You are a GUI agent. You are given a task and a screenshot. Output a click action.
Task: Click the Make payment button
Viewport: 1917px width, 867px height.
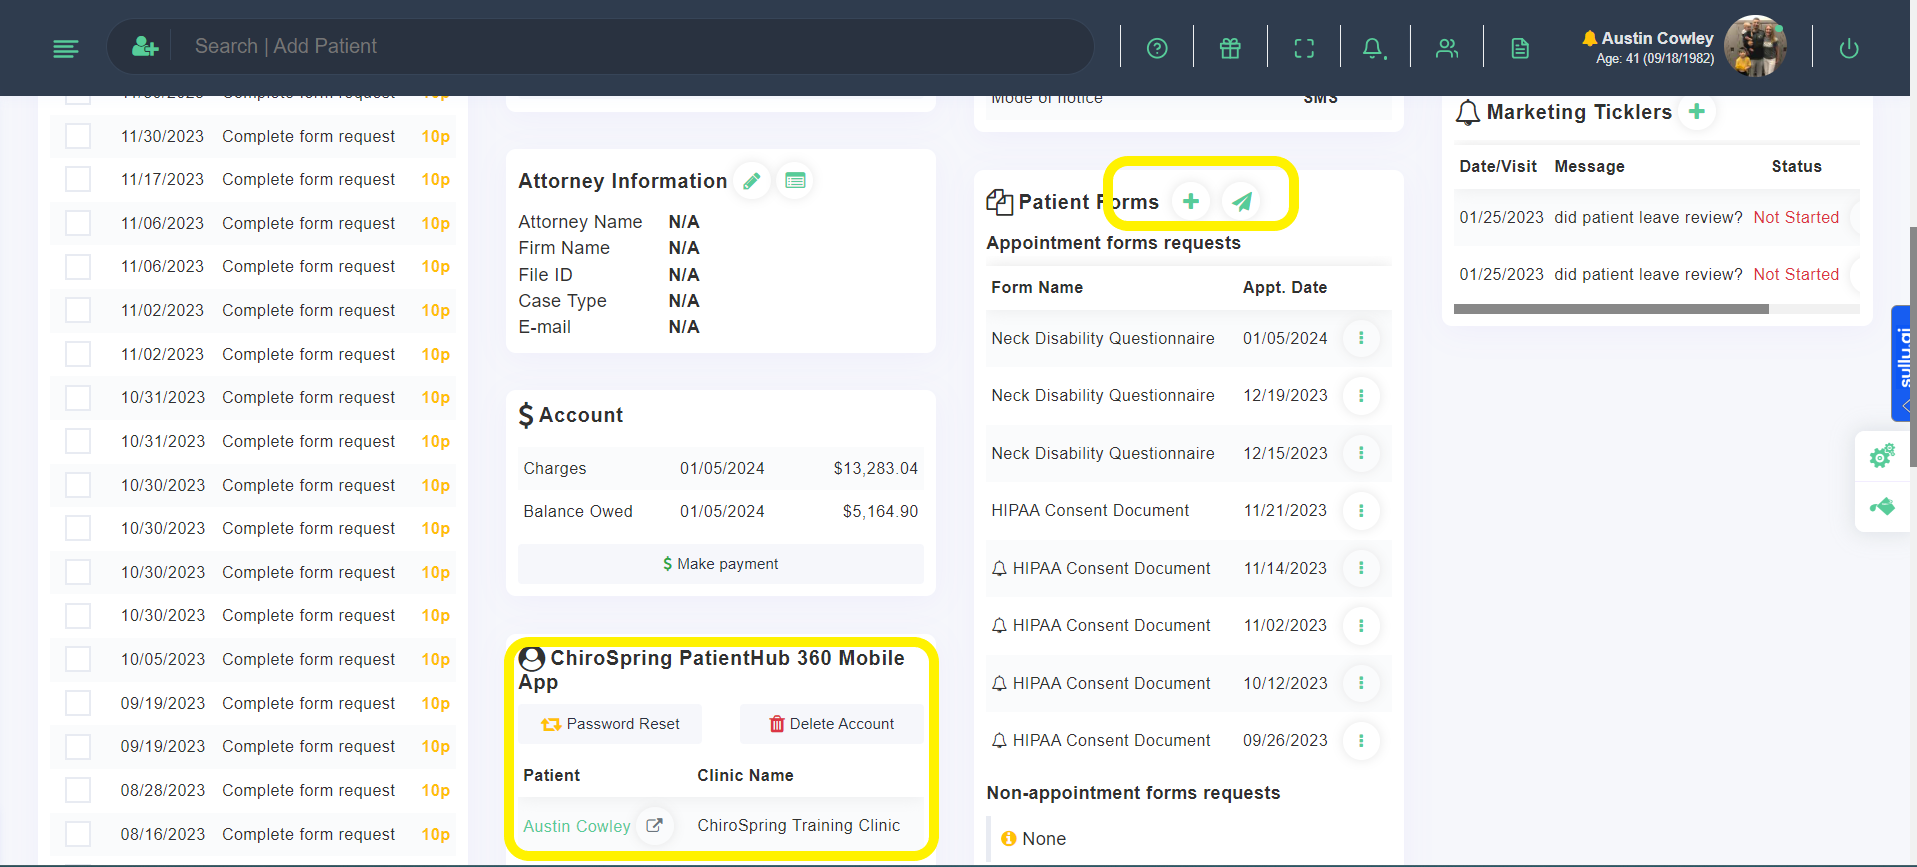[721, 564]
